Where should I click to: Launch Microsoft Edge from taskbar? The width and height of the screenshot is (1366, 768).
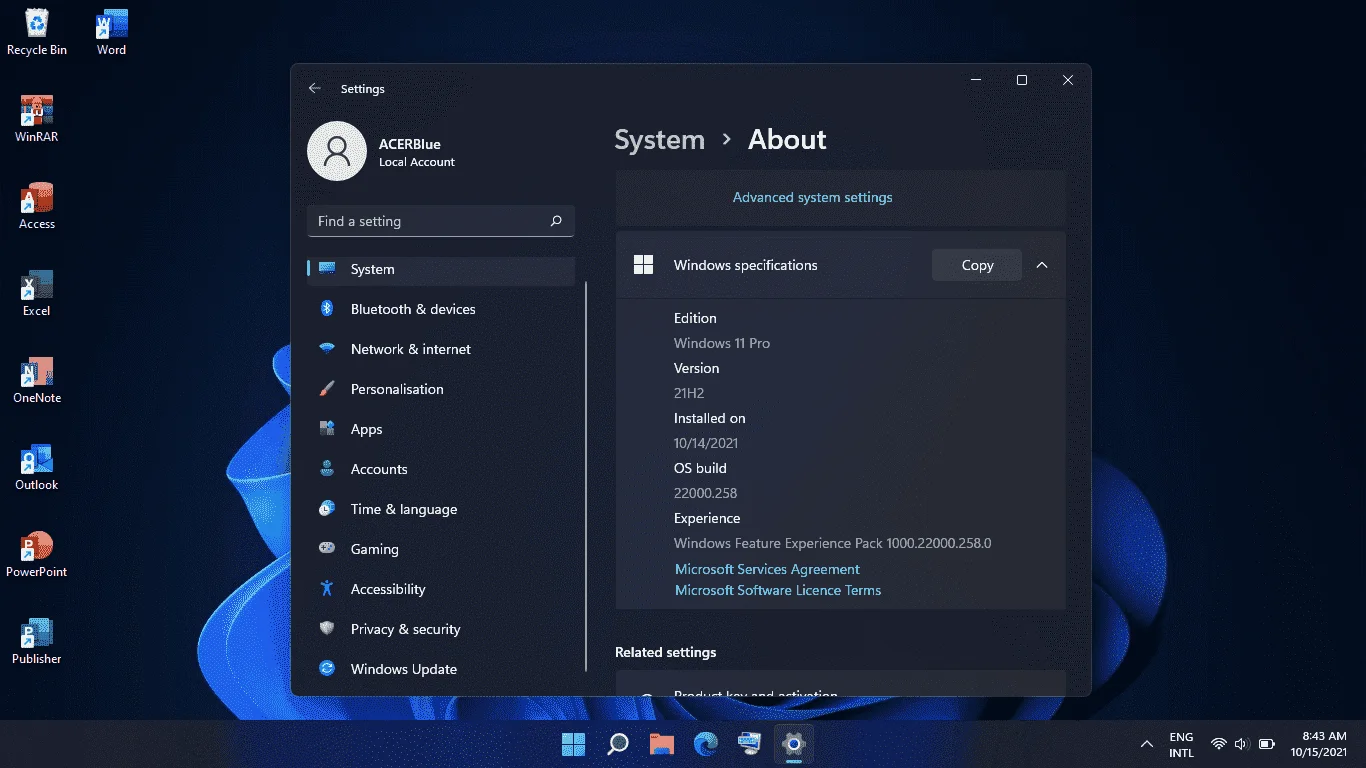click(x=706, y=743)
